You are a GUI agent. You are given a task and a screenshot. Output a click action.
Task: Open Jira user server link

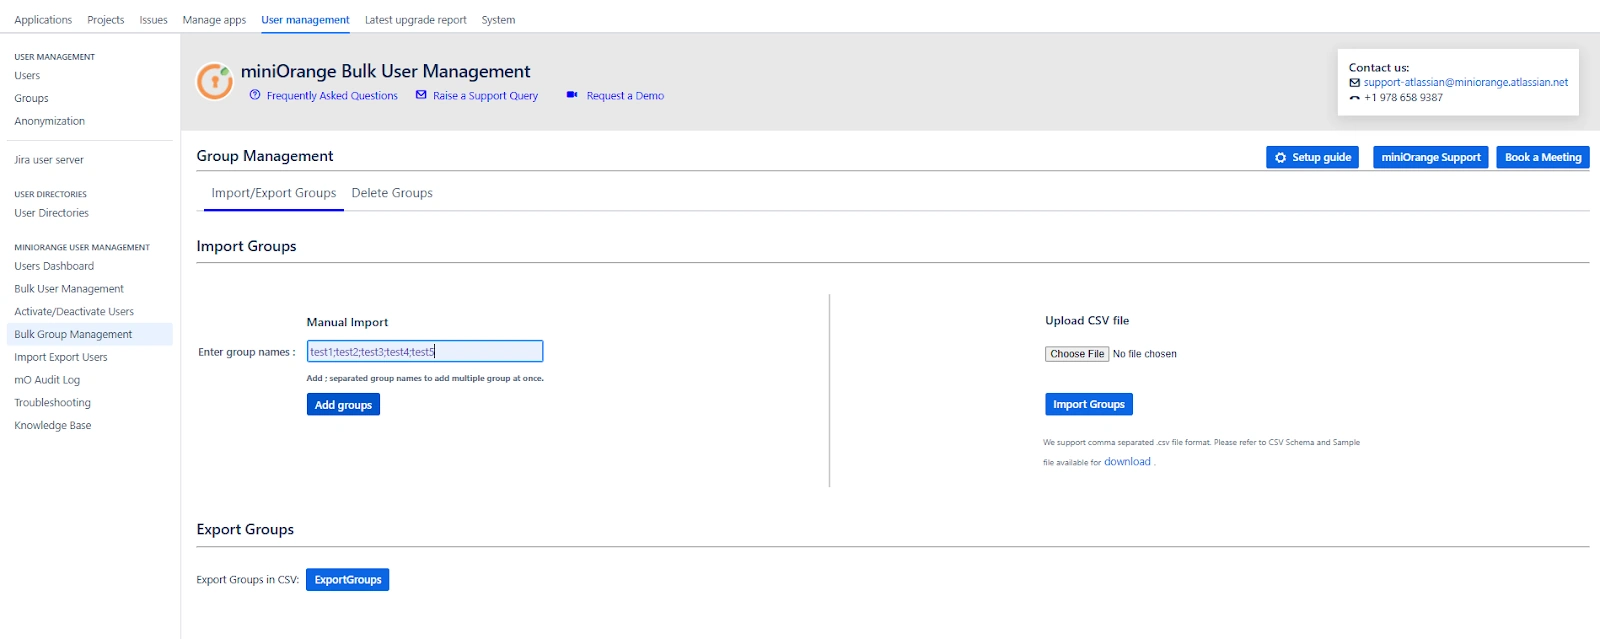[49, 160]
